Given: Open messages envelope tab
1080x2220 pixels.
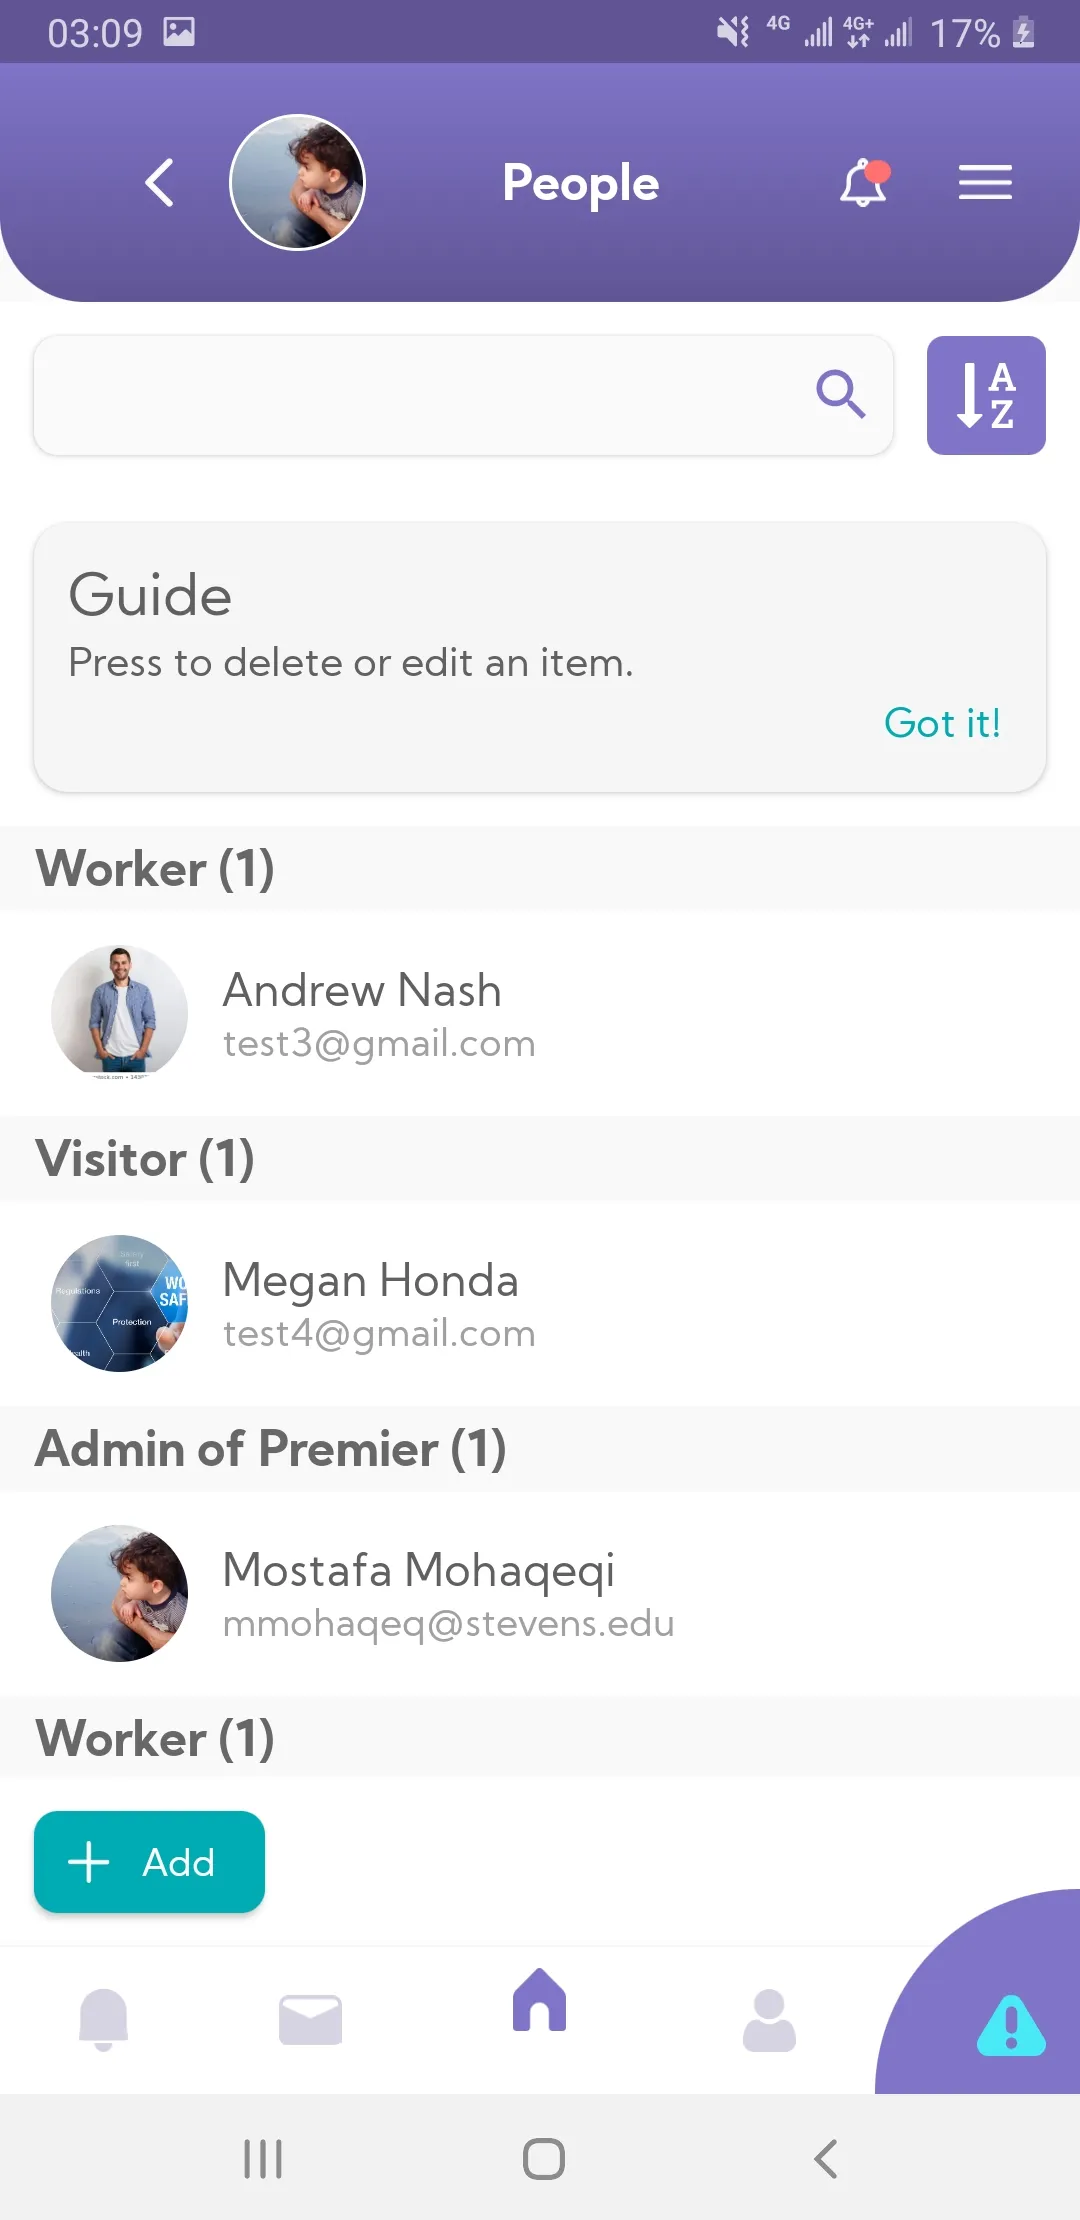Looking at the screenshot, I should click(x=310, y=2019).
